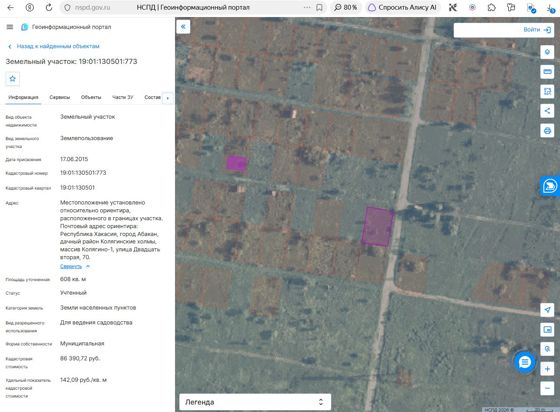Click the value Для ведения садоводства
The height and width of the screenshot is (412, 560).
click(x=96, y=323)
